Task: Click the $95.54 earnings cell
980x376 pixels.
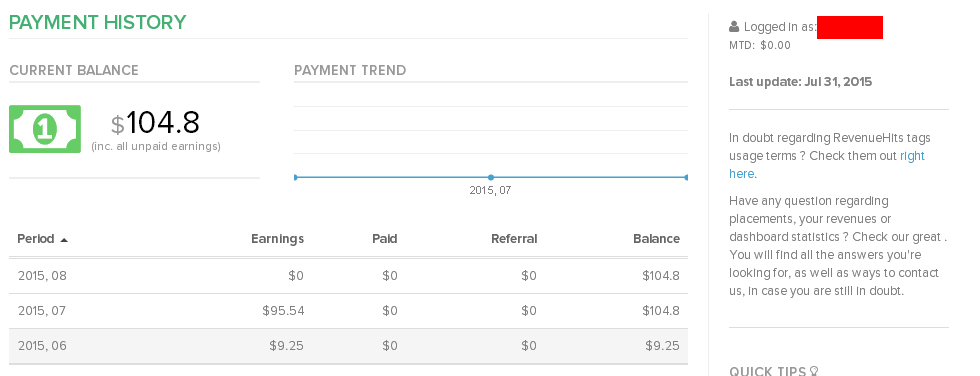Action: tap(283, 311)
